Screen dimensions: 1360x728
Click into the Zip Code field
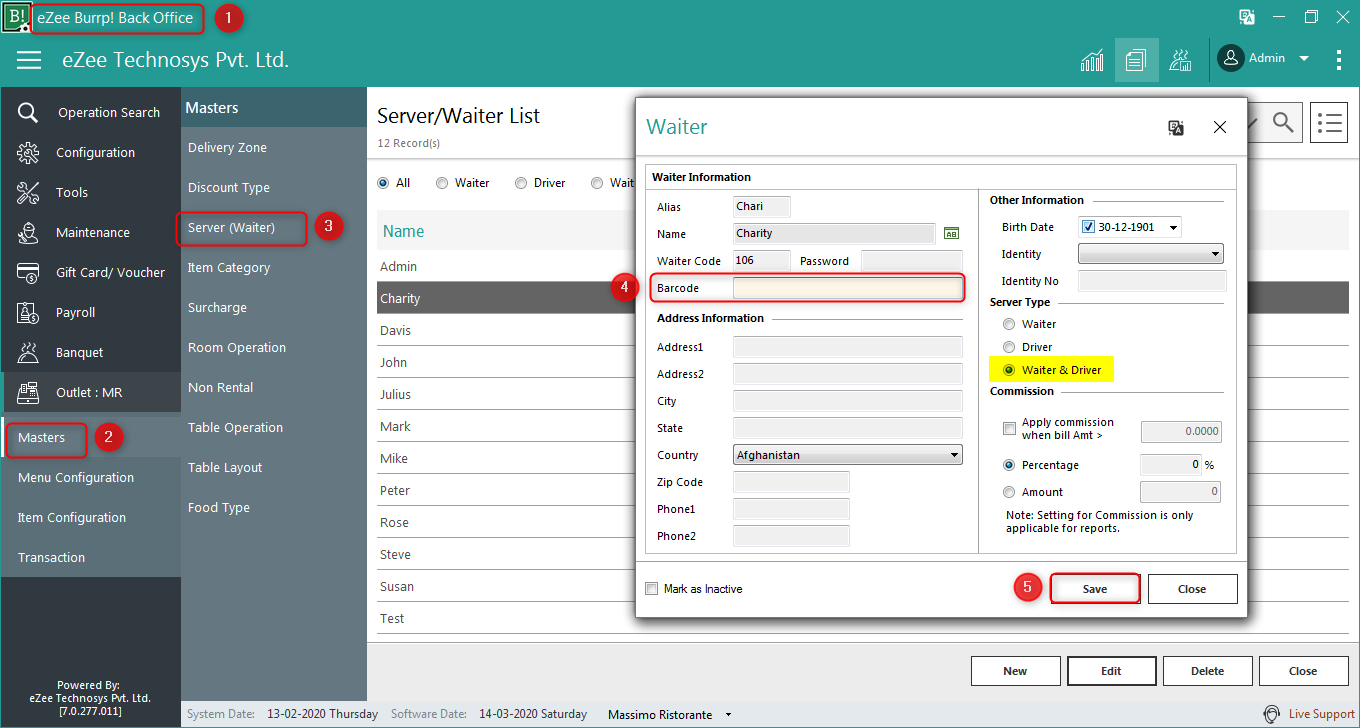click(x=791, y=482)
